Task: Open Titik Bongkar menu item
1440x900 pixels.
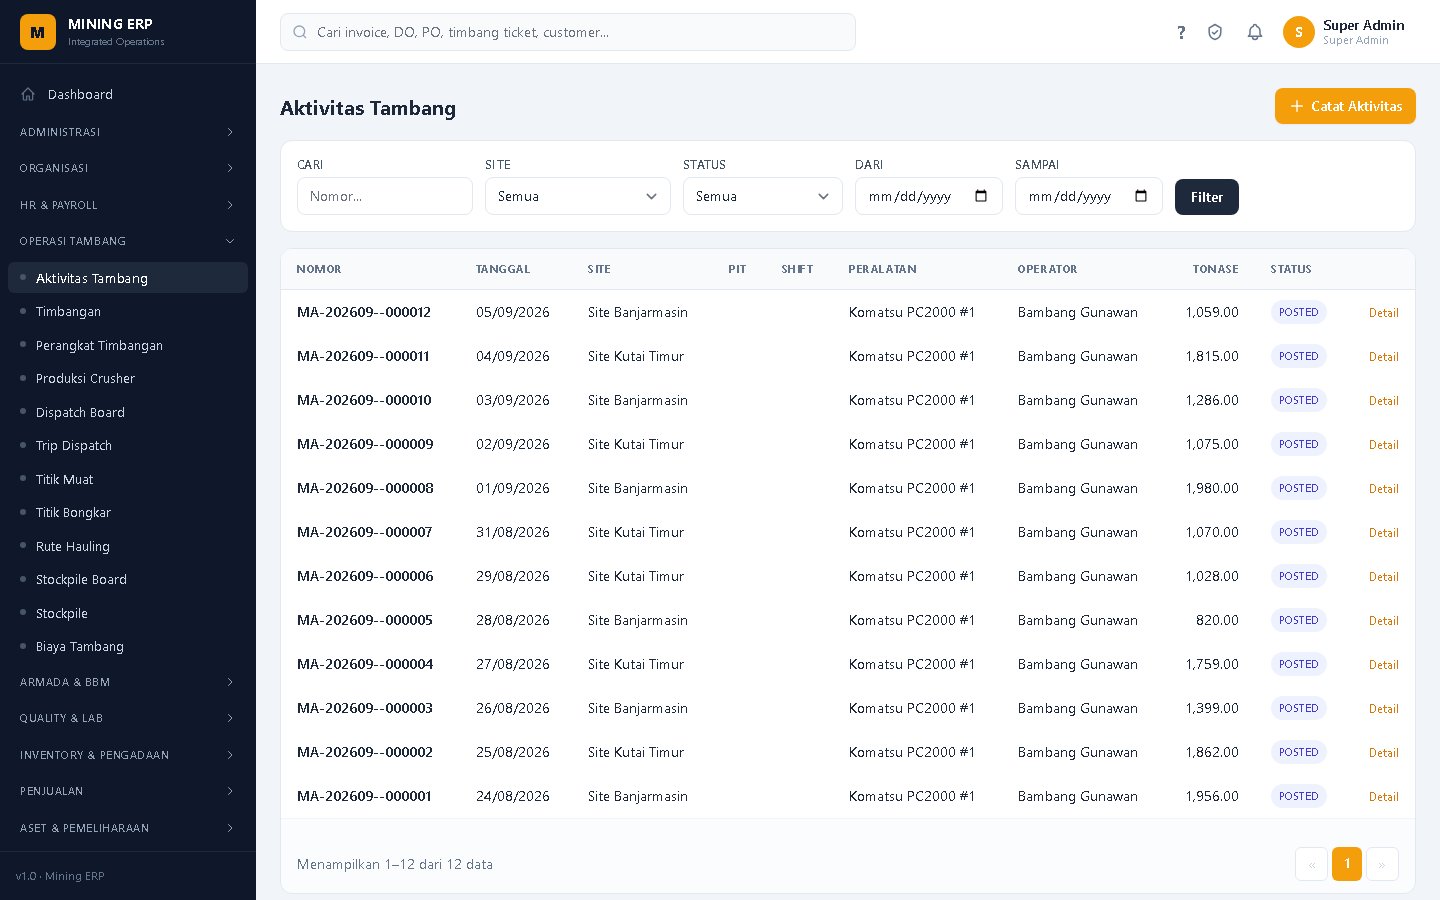Action: 128,512
